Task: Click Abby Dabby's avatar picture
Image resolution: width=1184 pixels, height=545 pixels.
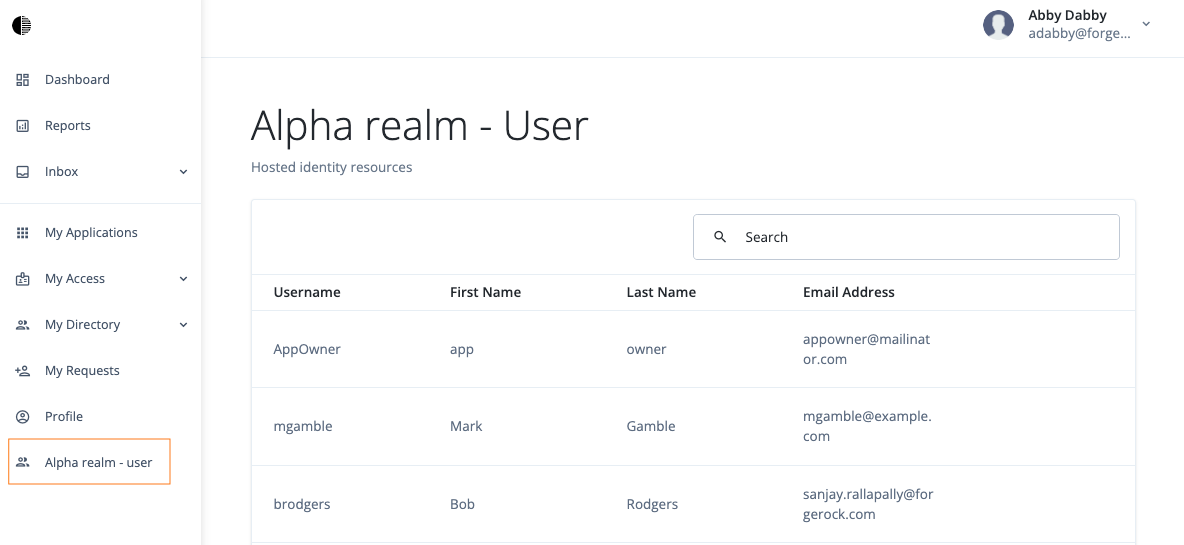Action: tap(998, 25)
